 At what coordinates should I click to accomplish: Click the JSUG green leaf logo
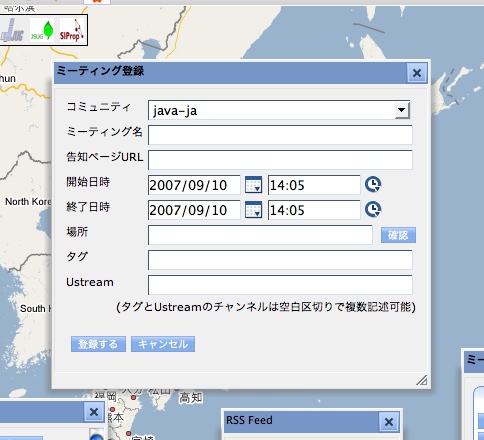point(42,30)
